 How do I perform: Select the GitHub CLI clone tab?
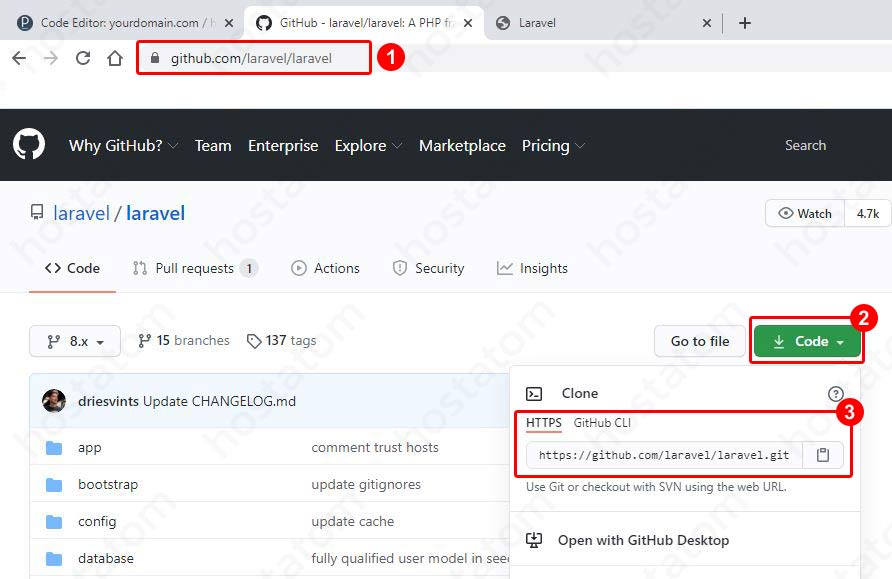[602, 423]
